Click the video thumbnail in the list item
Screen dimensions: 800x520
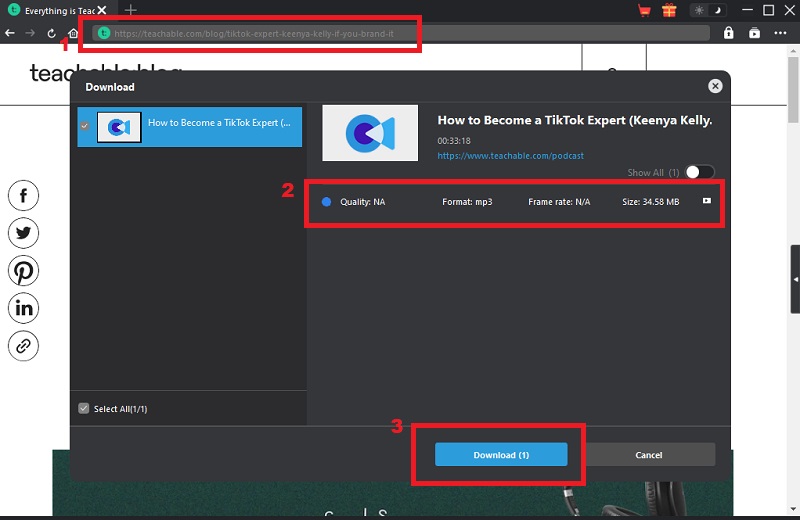tap(119, 127)
